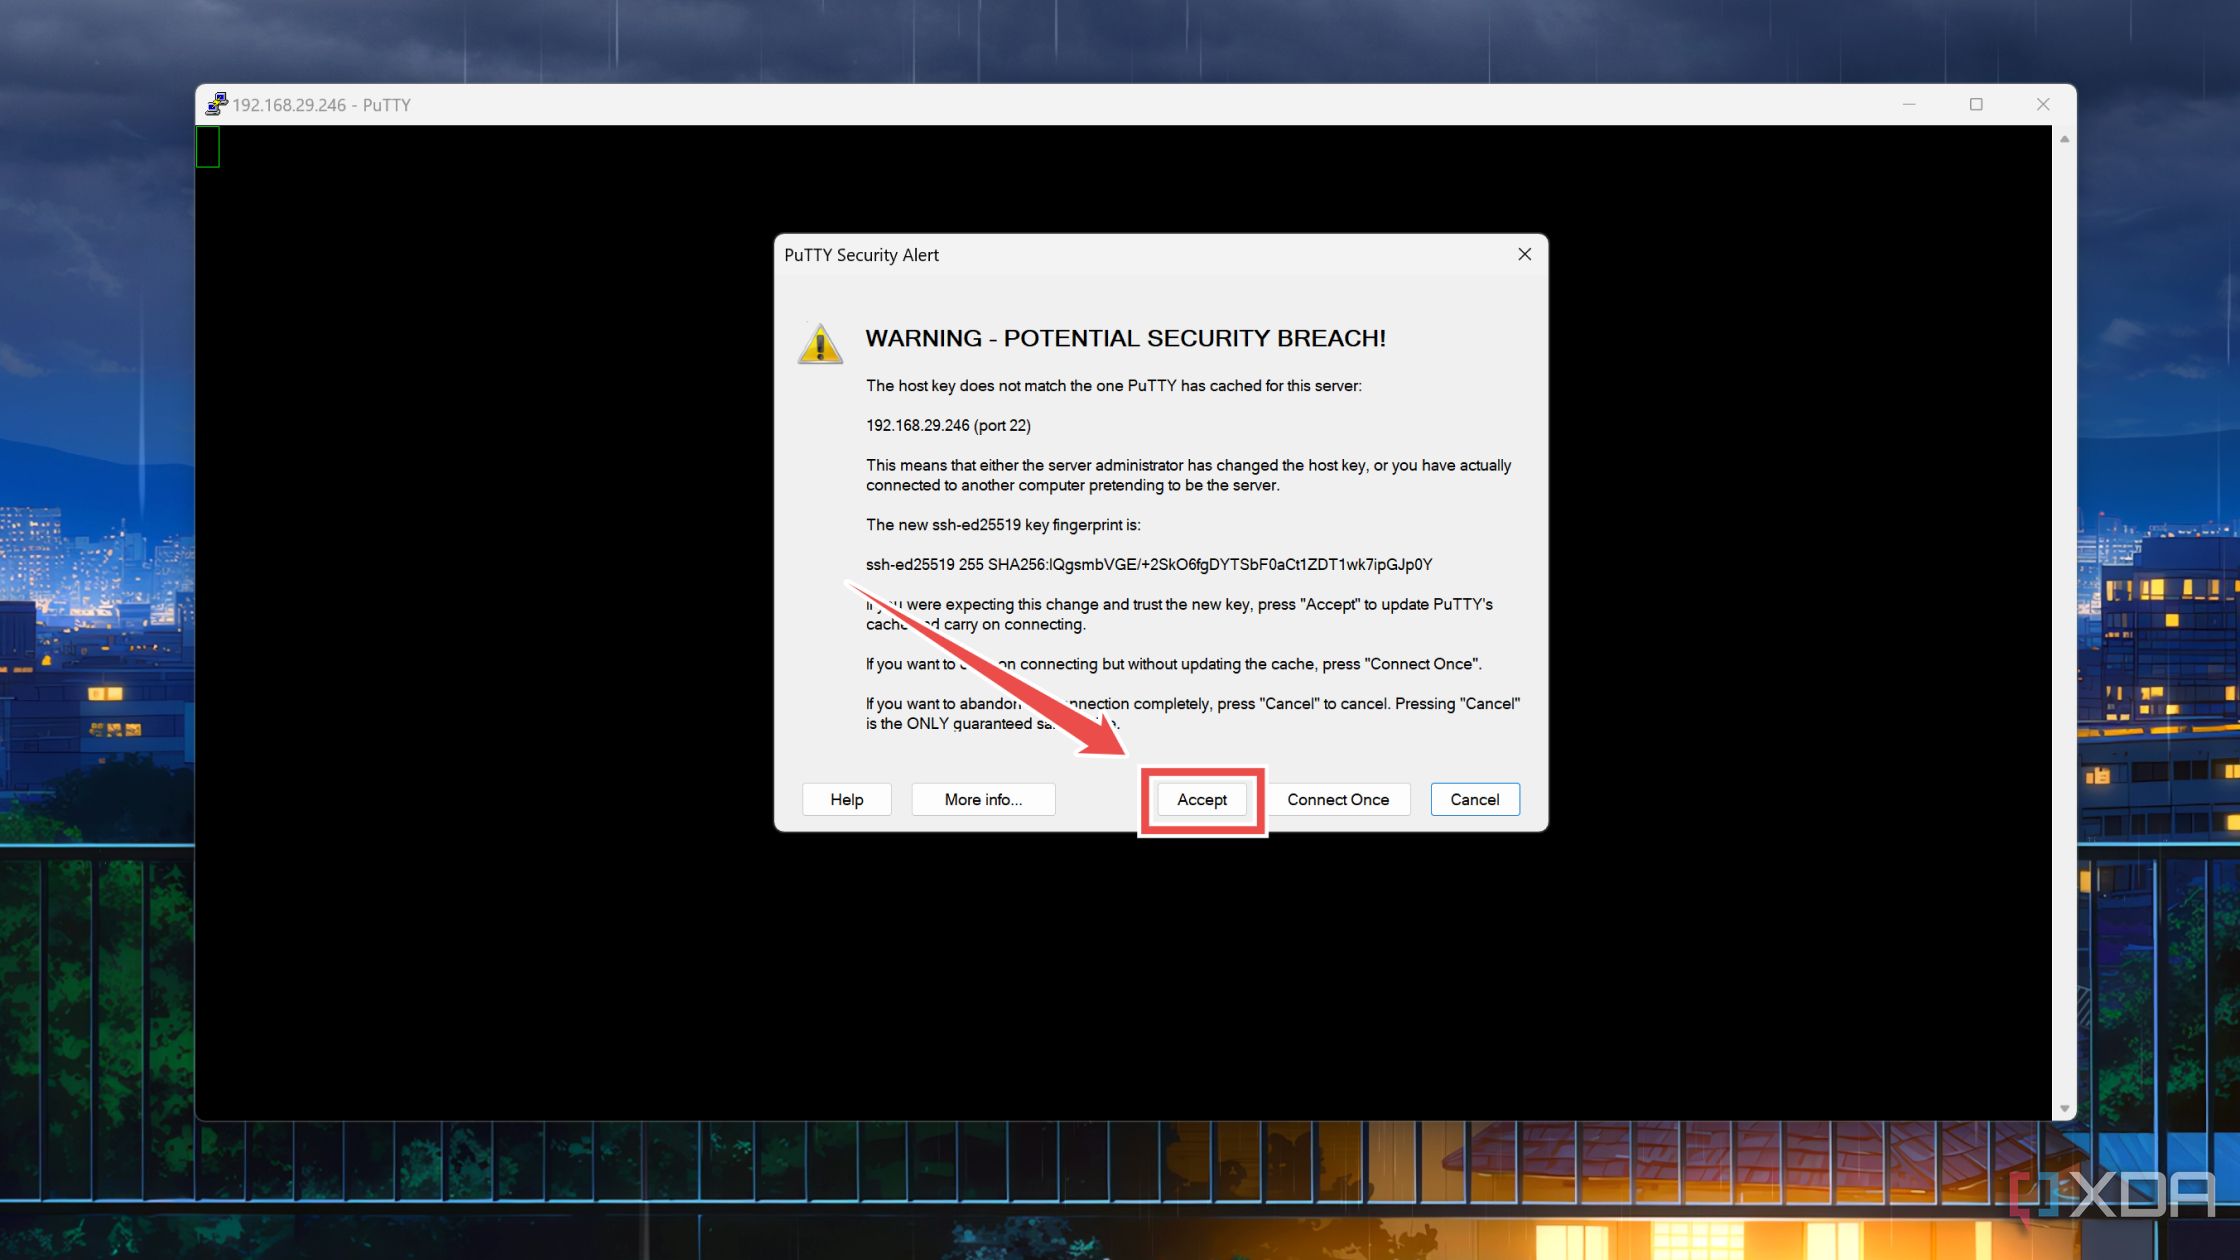Click the 'PuTTY Security Alert' dialog title

pos(861,255)
